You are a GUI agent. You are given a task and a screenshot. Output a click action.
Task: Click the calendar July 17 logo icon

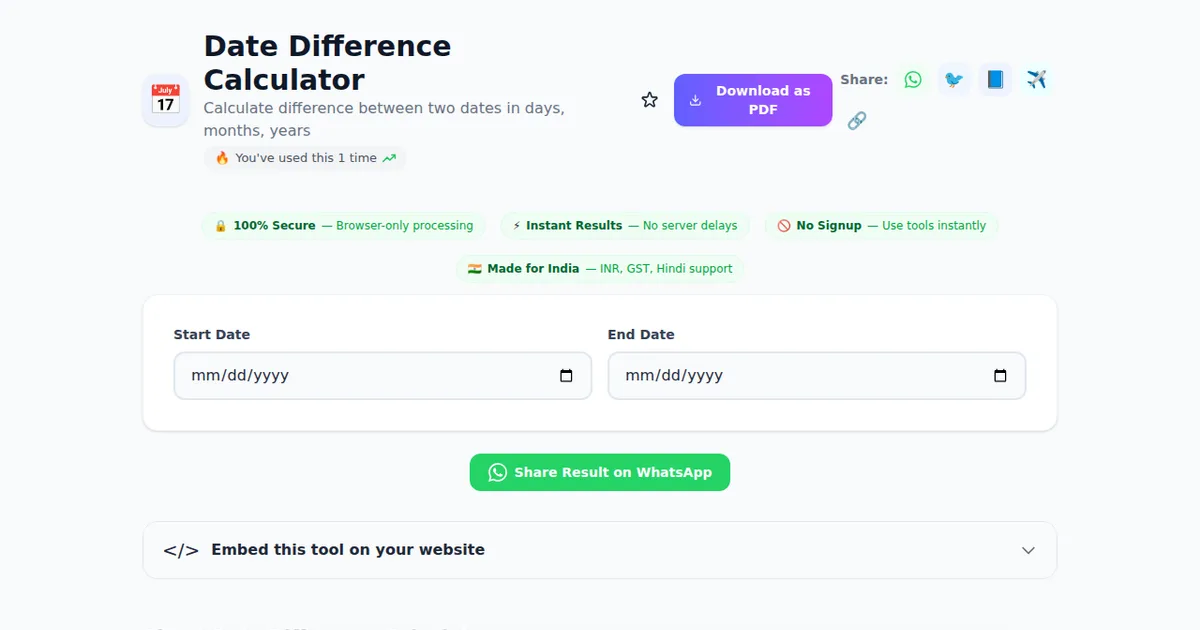(165, 100)
